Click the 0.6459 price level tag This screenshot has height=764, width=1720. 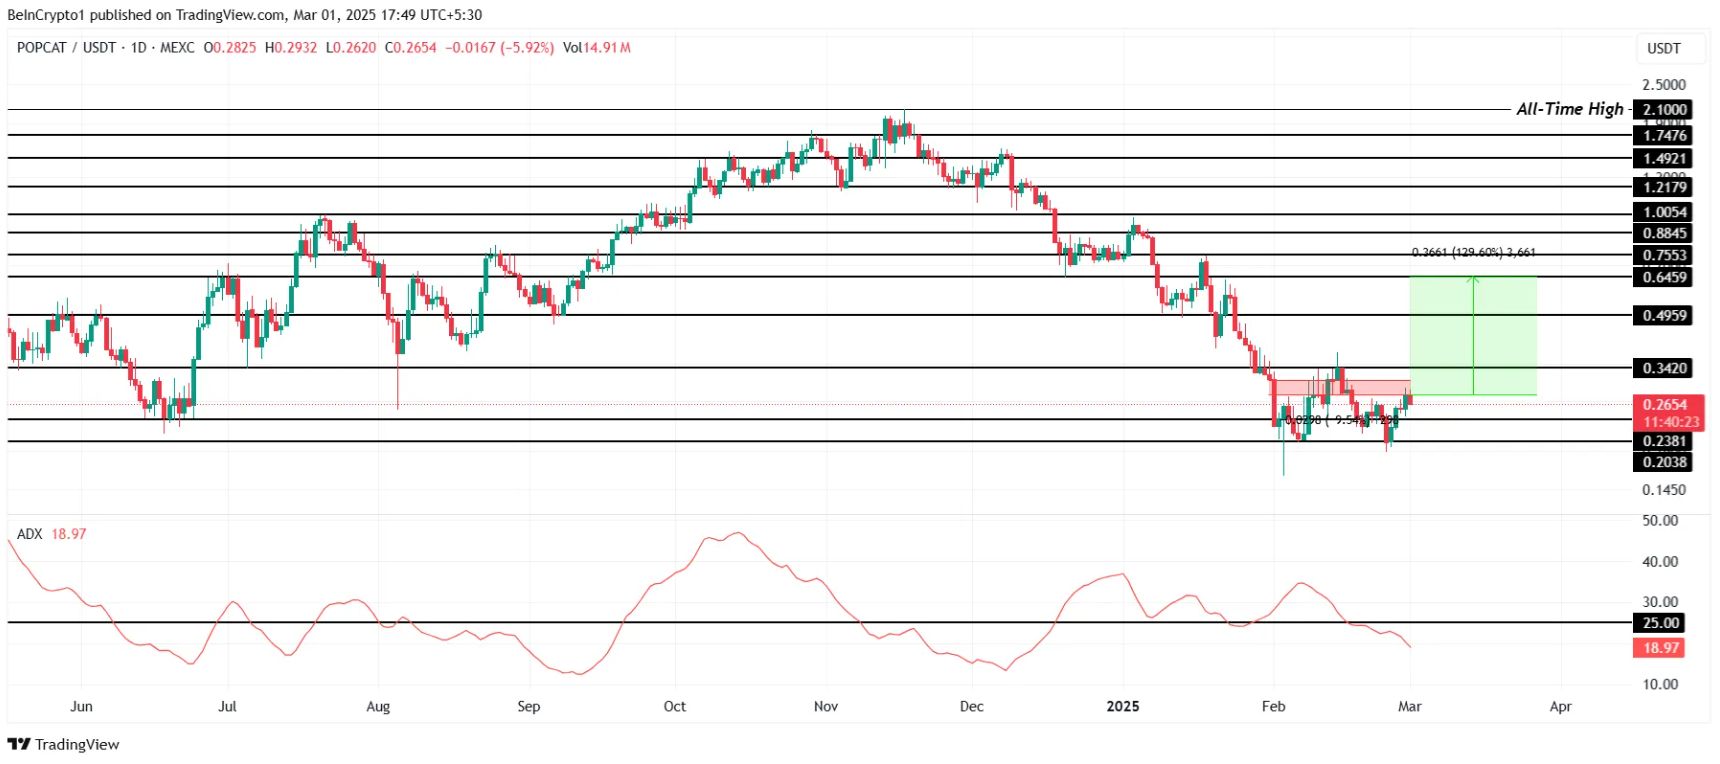tap(1665, 277)
